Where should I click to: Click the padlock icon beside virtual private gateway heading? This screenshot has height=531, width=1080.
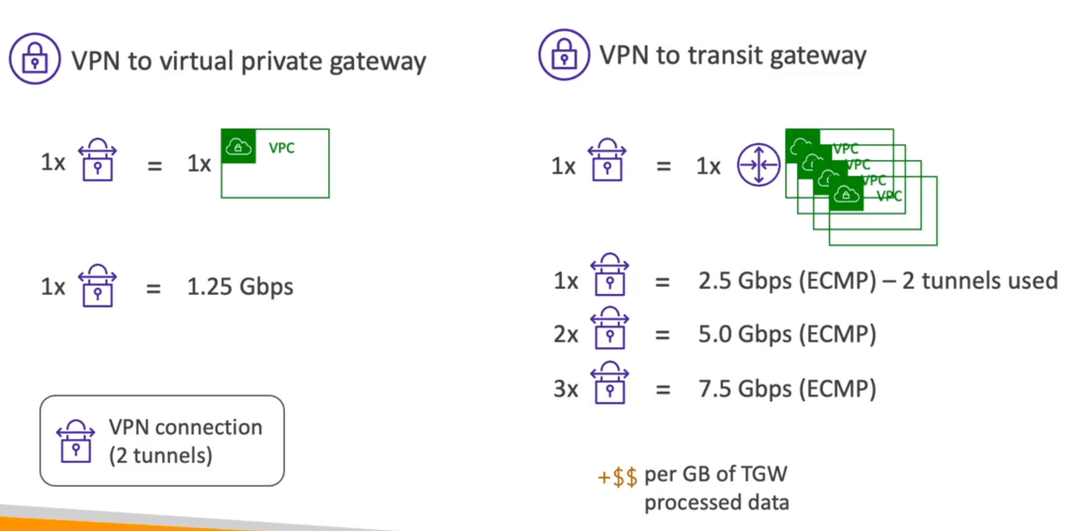click(x=33, y=61)
